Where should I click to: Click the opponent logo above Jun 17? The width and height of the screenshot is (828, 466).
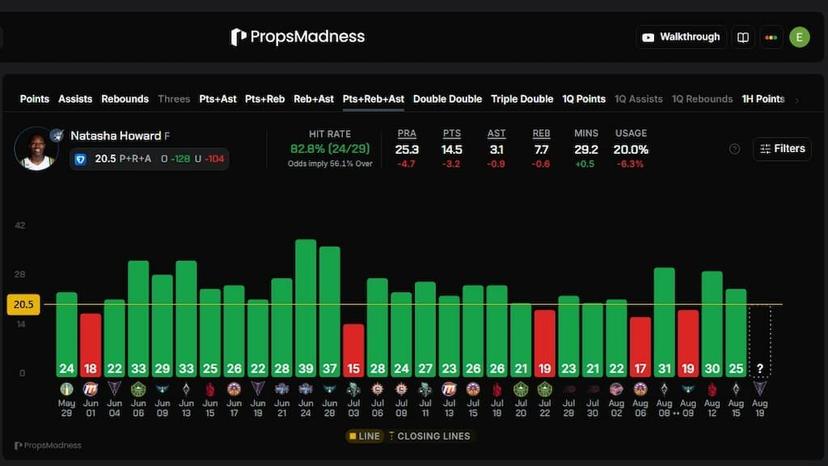point(234,389)
